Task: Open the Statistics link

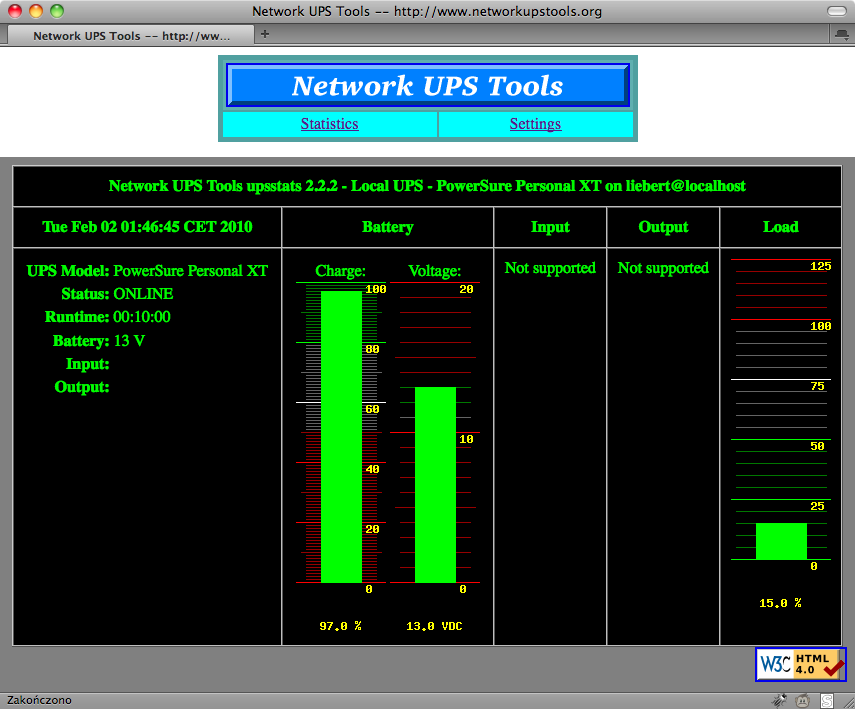Action: (x=329, y=124)
